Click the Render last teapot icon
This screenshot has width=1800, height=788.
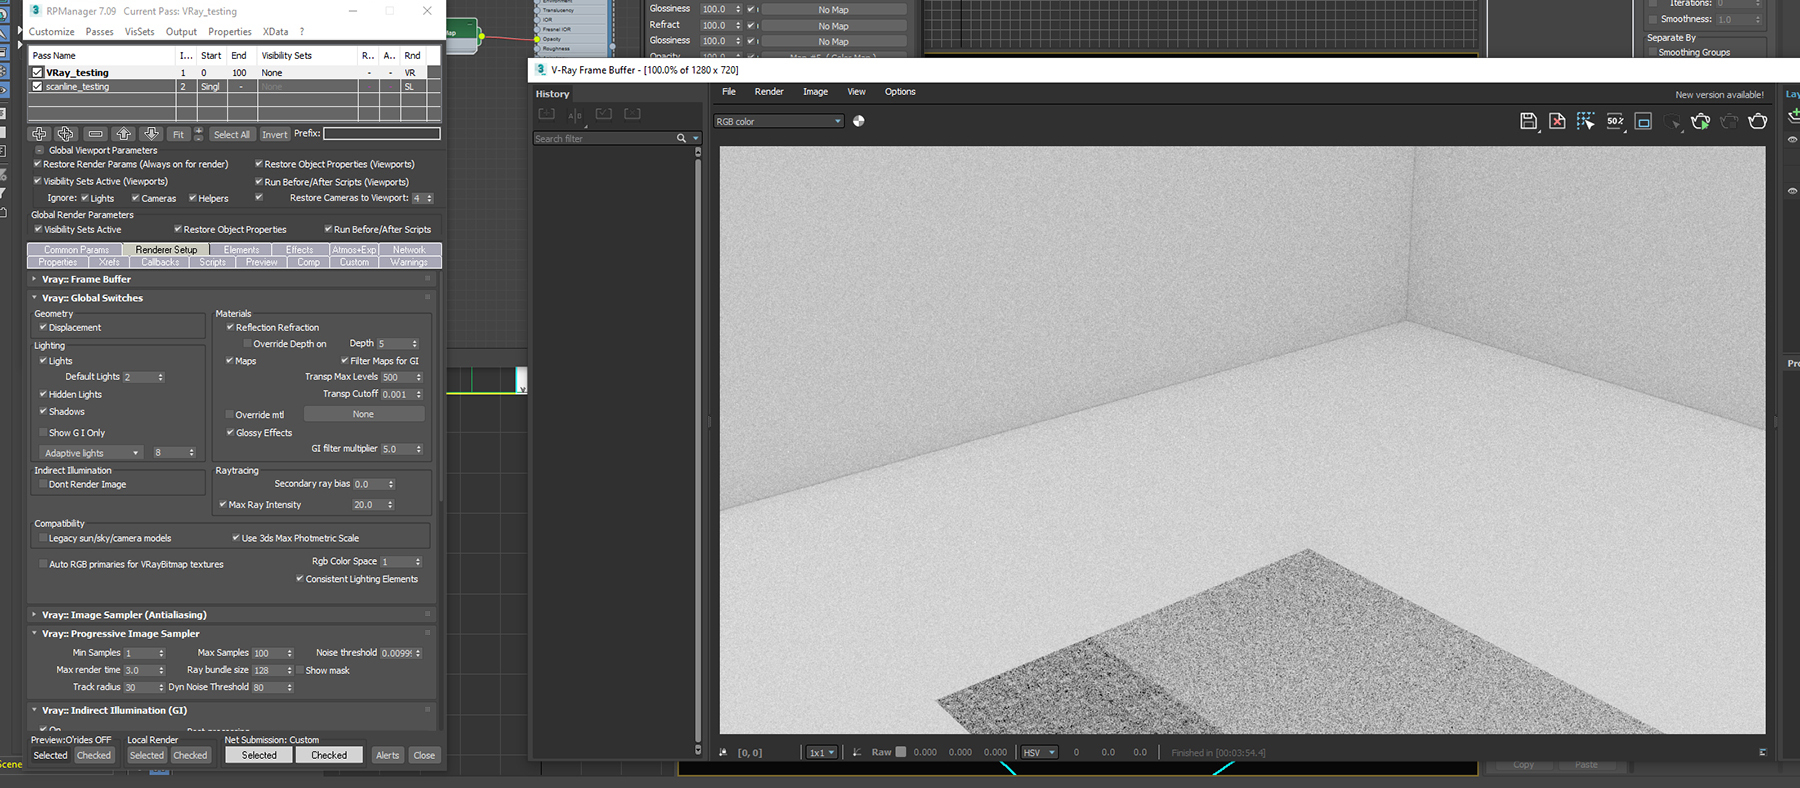1758,121
